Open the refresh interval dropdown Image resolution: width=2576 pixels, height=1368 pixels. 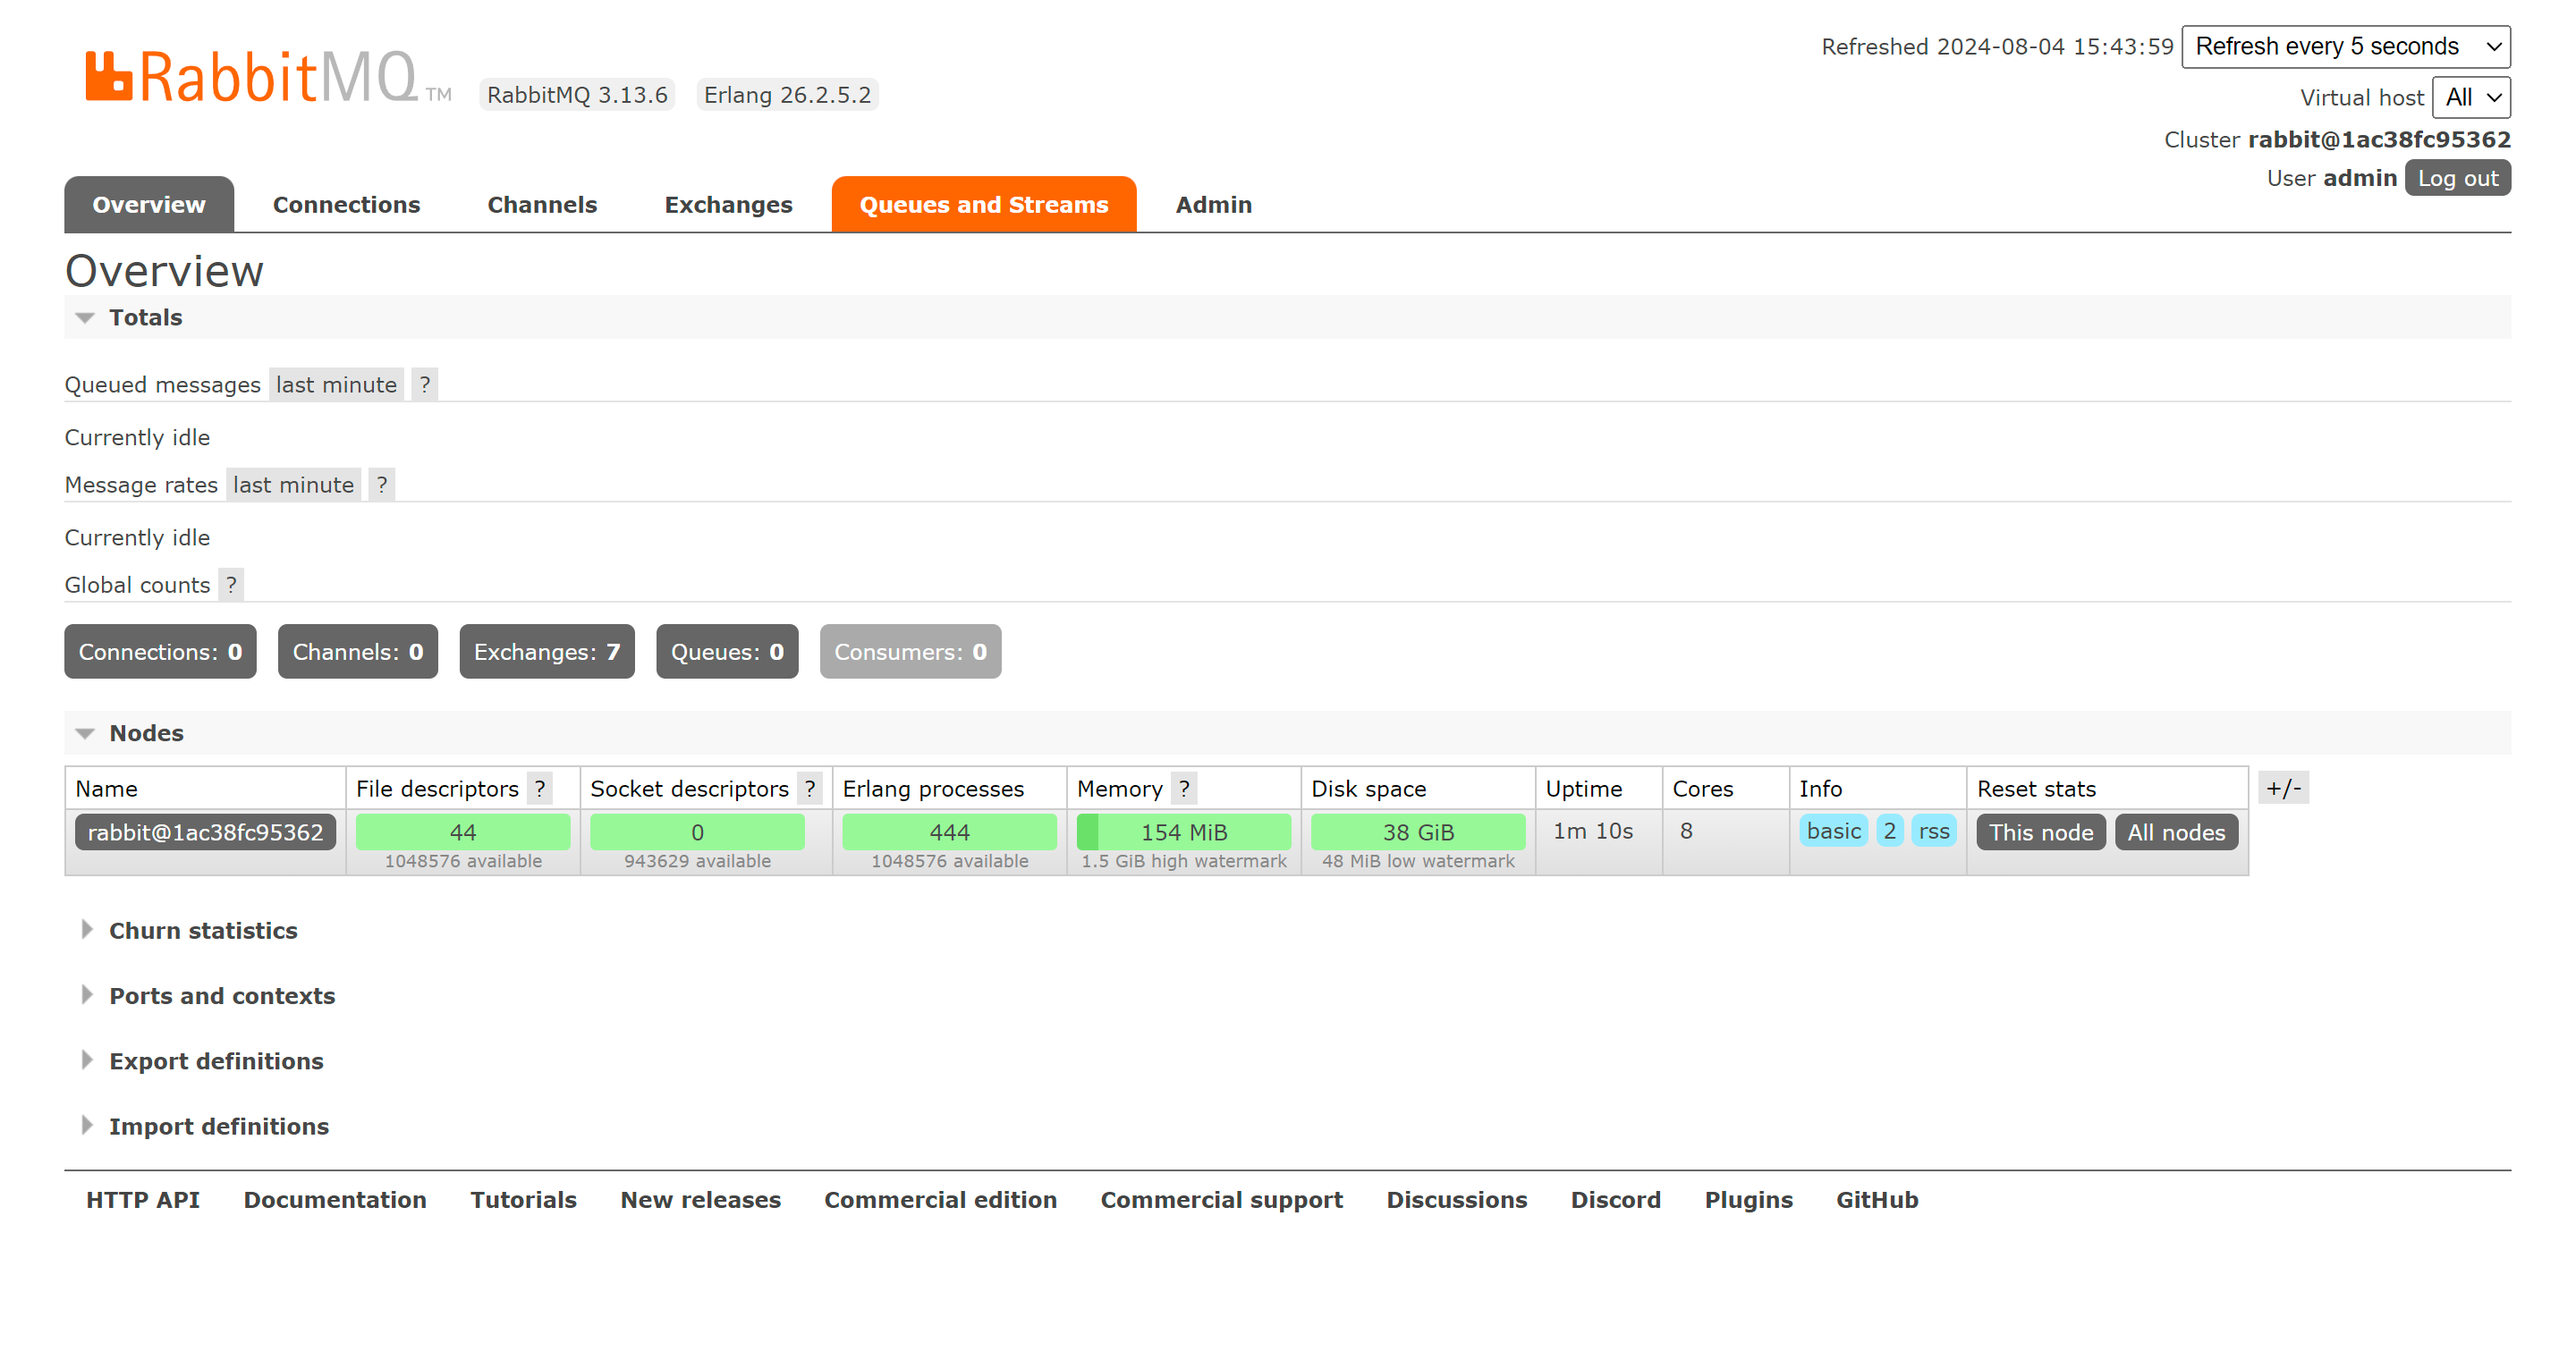pyautogui.click(x=2346, y=47)
